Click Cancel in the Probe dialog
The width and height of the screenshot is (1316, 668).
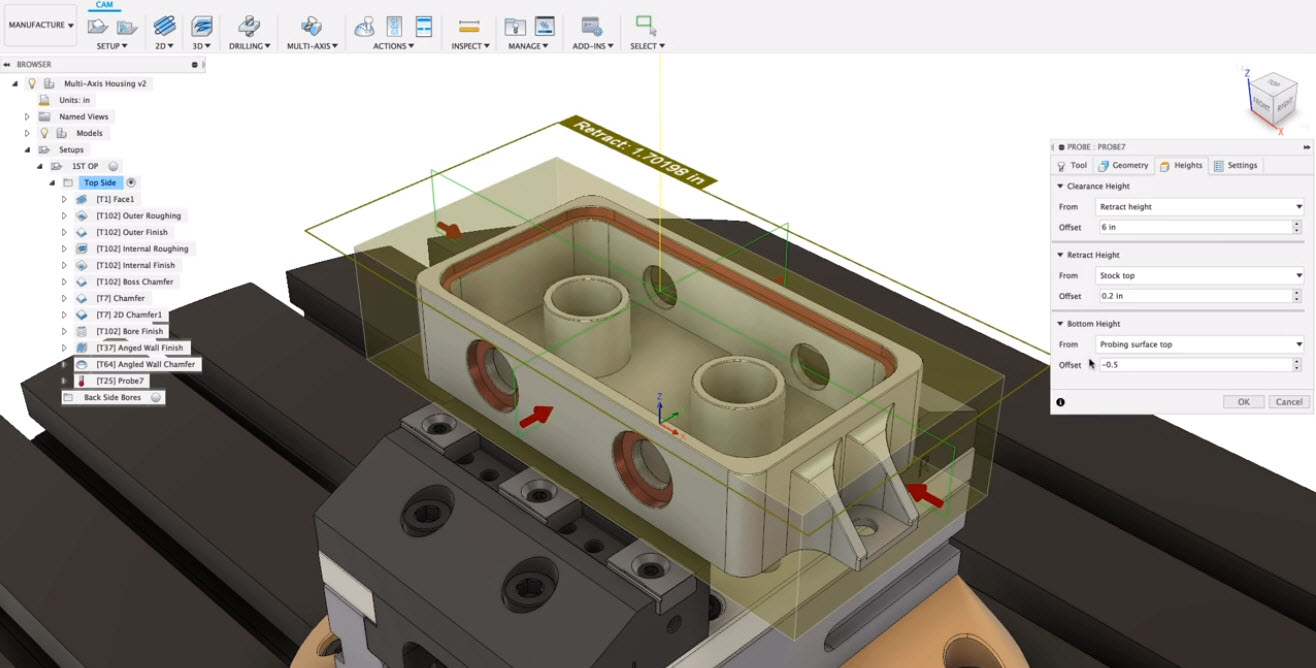pos(1289,402)
